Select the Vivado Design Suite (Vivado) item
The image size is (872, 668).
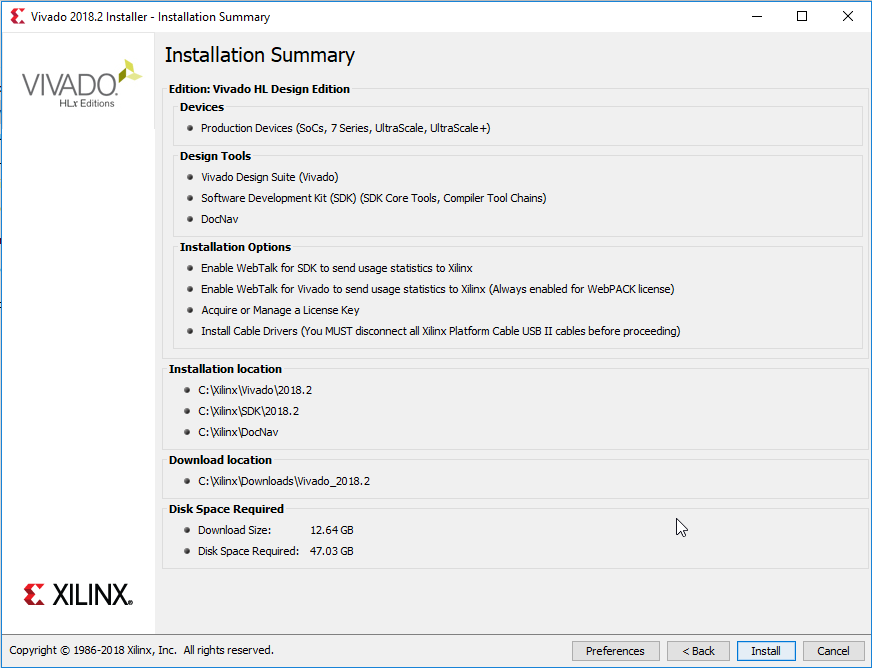click(270, 177)
